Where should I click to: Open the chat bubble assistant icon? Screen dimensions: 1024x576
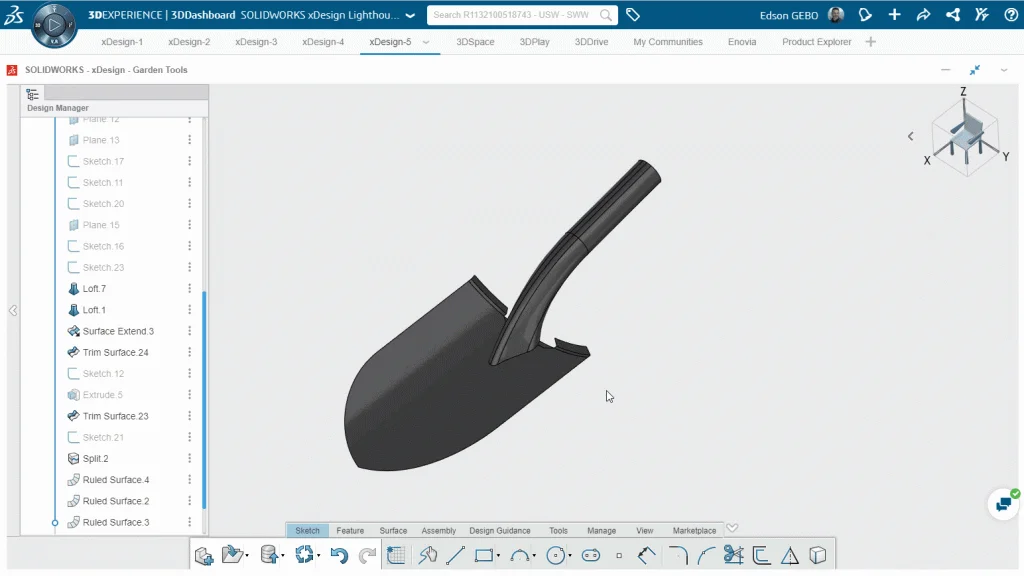coord(1001,504)
